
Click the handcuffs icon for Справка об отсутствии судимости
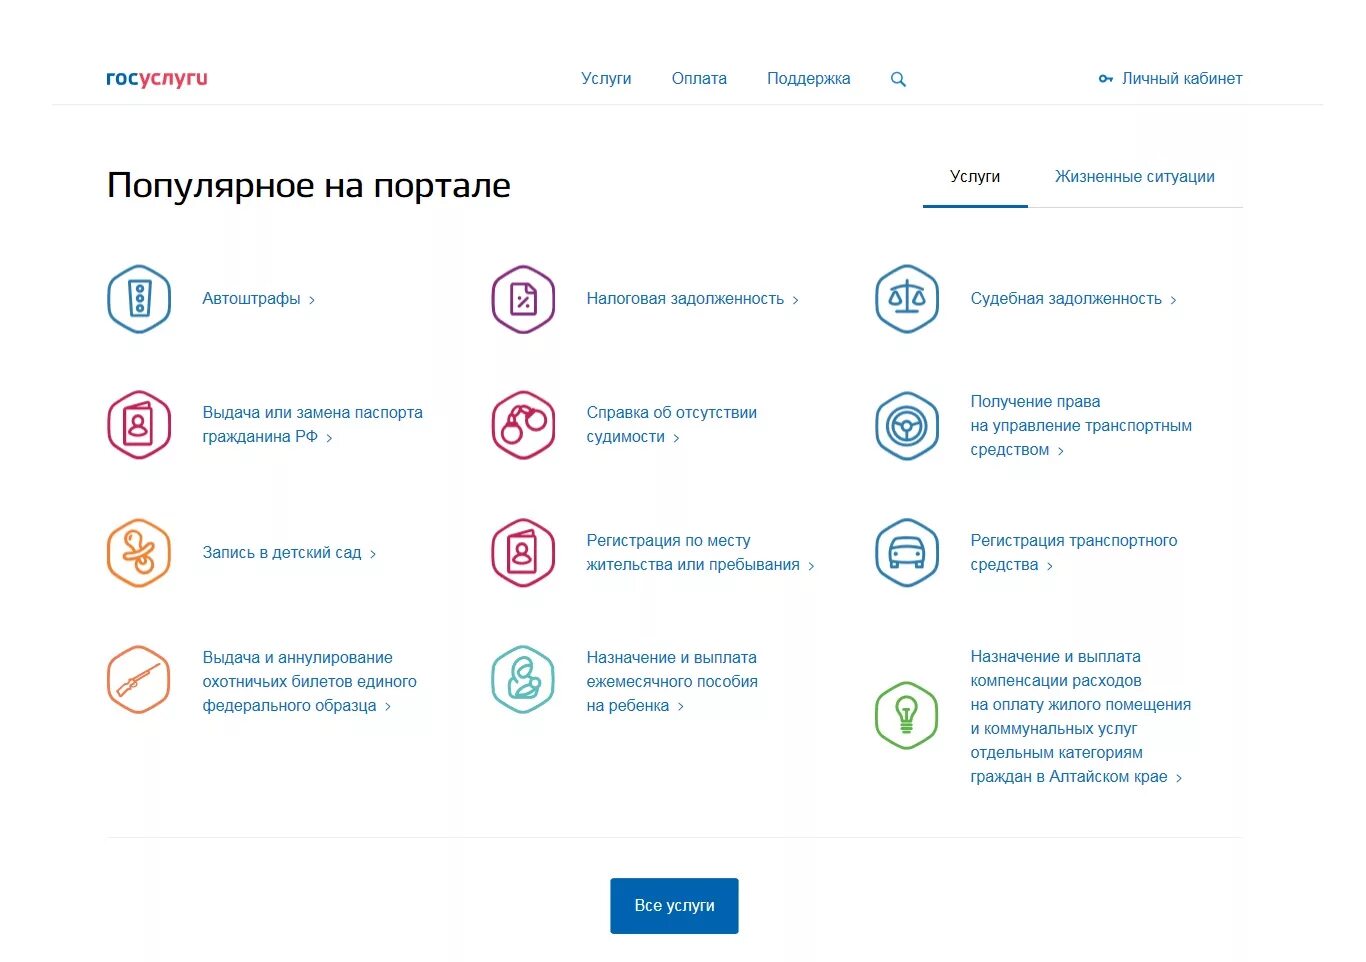[x=523, y=425]
